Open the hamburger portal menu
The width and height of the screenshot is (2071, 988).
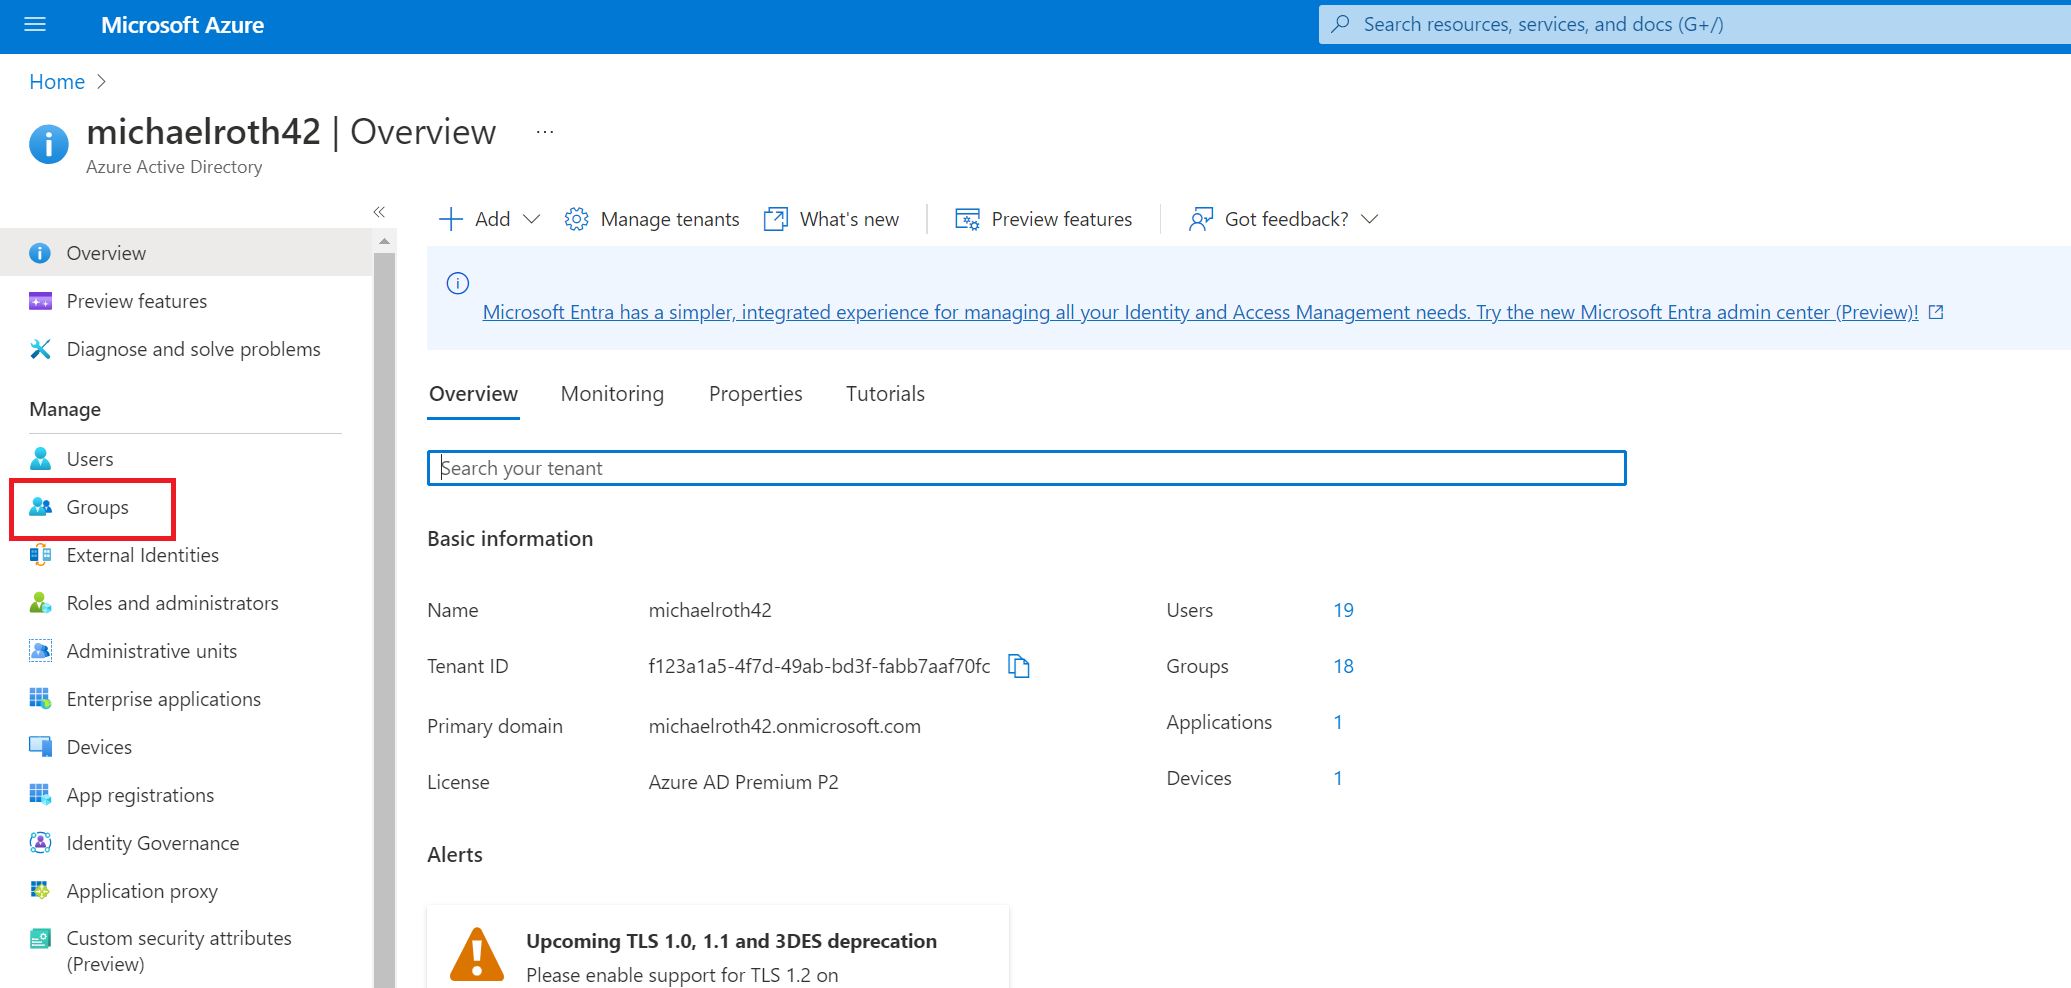[35, 25]
